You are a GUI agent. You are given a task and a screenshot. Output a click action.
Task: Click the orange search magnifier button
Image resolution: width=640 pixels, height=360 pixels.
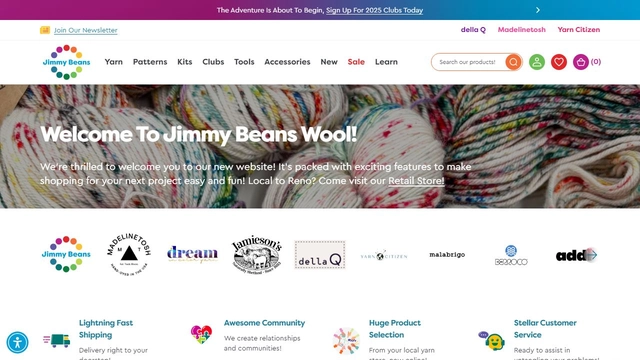pos(513,62)
